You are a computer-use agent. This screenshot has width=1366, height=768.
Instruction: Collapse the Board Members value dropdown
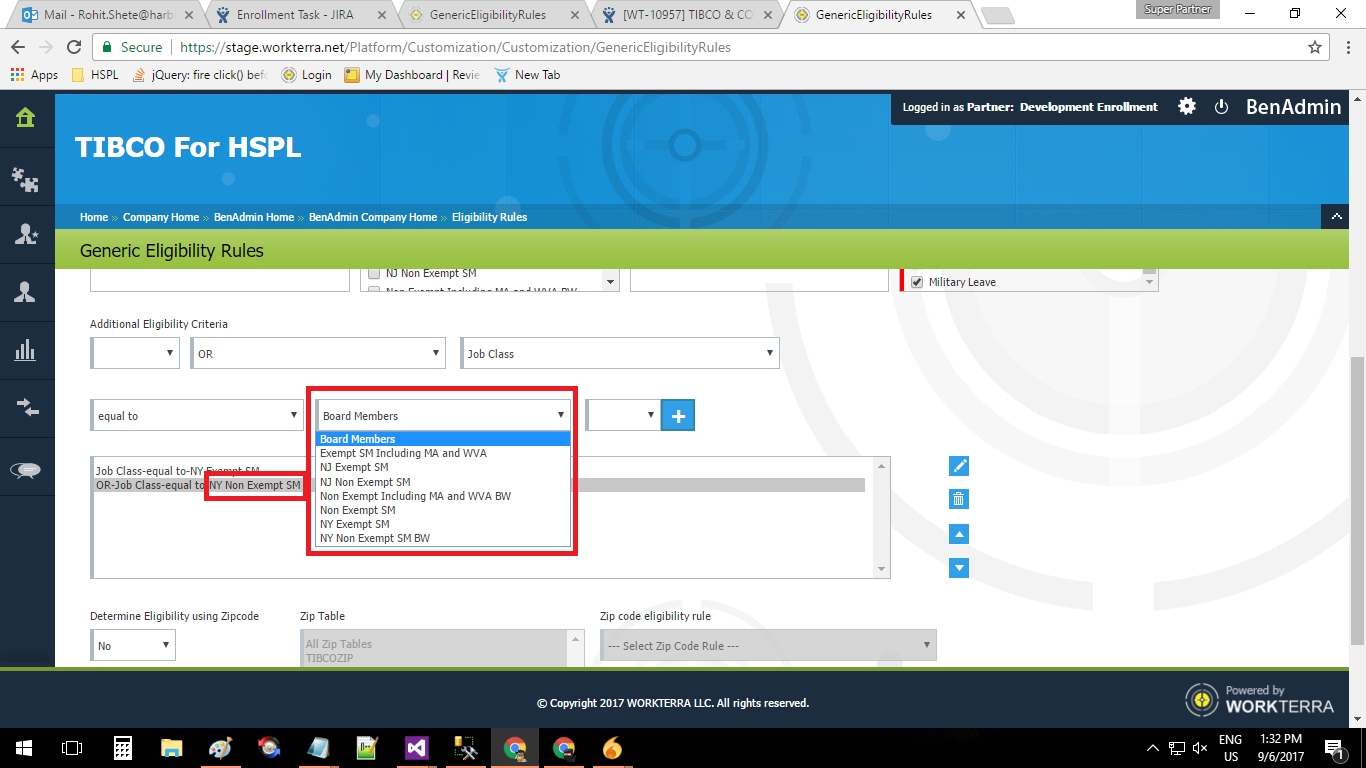click(x=443, y=415)
